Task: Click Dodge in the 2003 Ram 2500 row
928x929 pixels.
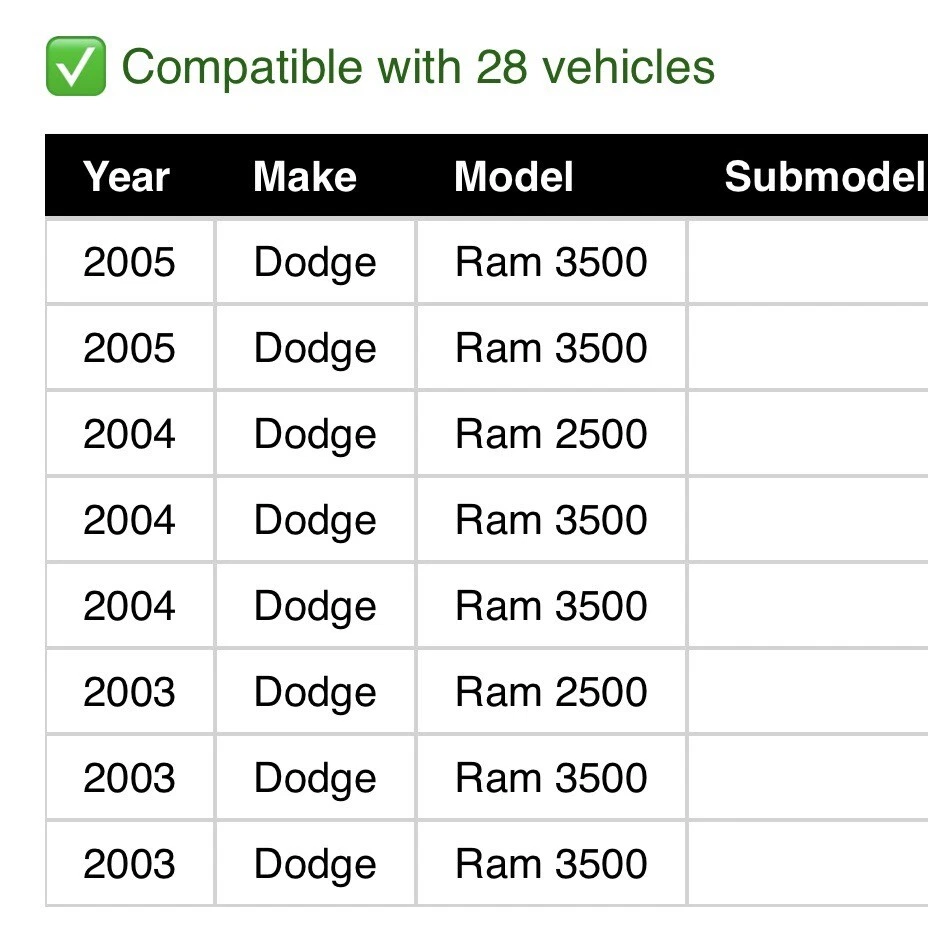Action: 315,692
